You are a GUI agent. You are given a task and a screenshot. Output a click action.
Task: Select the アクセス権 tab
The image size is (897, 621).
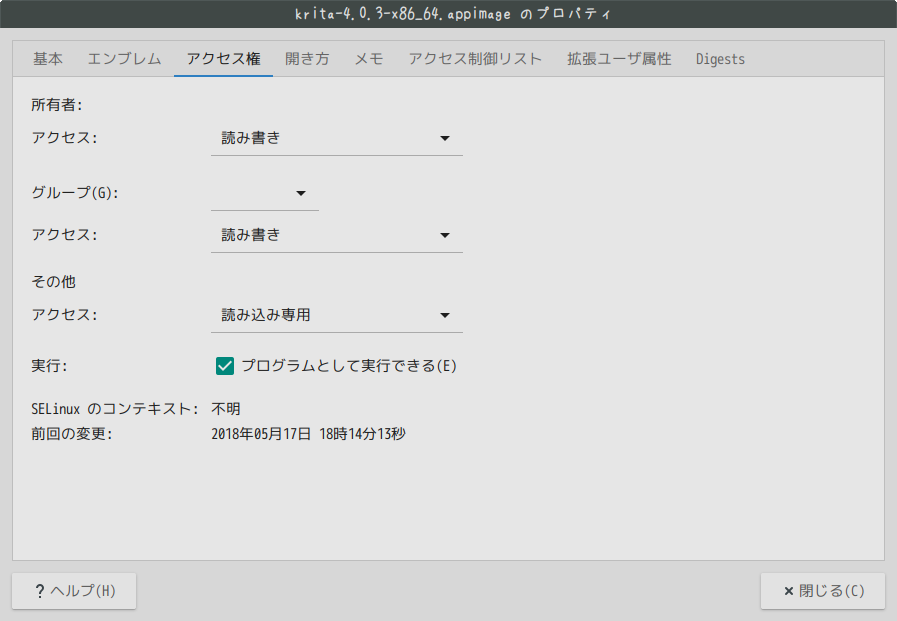[x=224, y=59]
